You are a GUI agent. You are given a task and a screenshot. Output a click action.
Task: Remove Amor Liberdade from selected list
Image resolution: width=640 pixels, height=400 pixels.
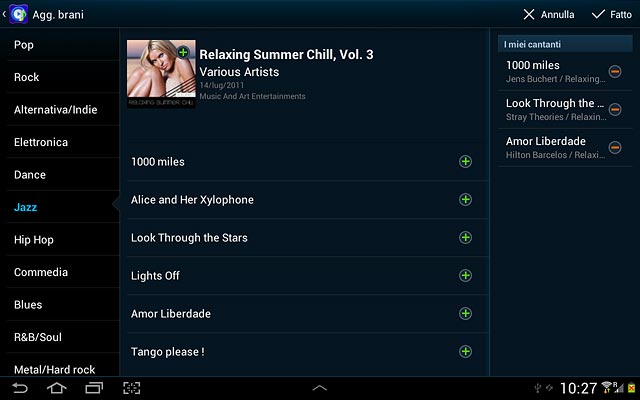pyautogui.click(x=615, y=147)
